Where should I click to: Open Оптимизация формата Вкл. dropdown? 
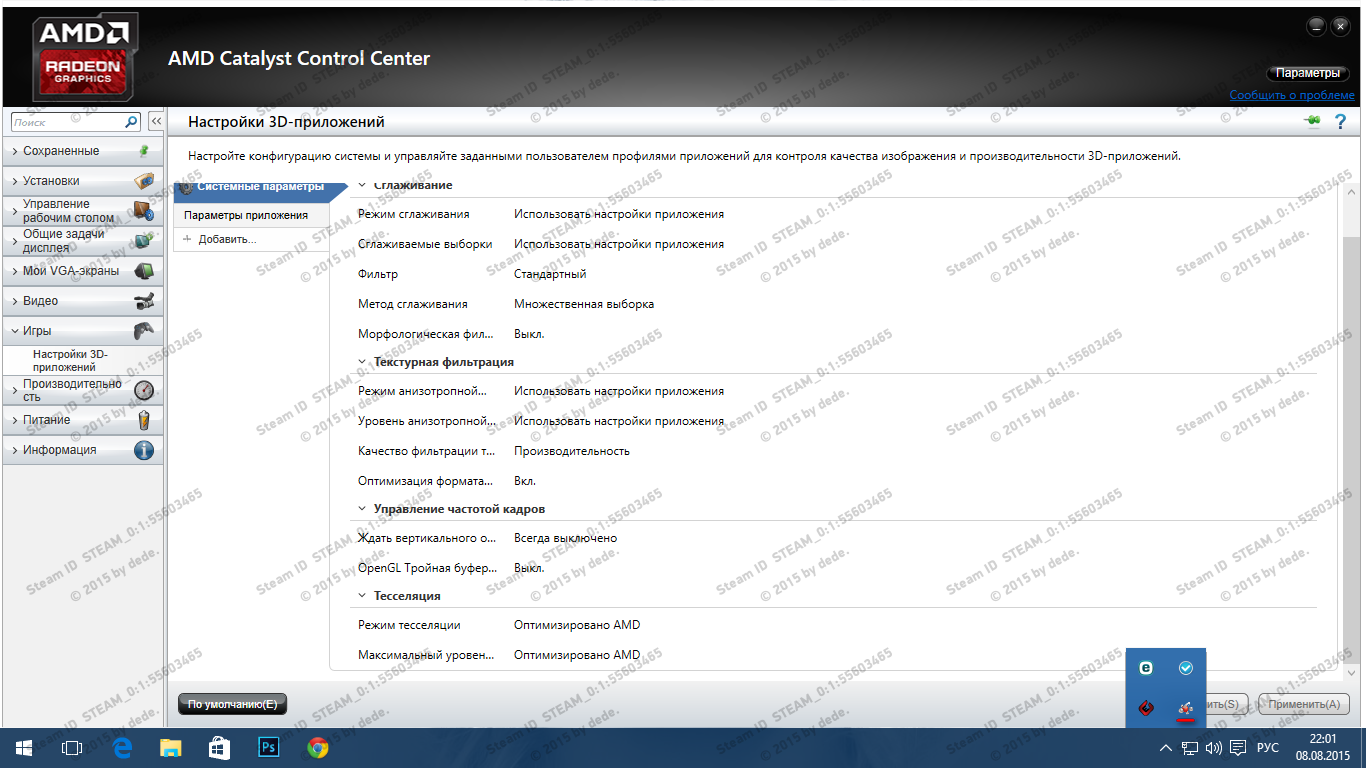coord(525,481)
